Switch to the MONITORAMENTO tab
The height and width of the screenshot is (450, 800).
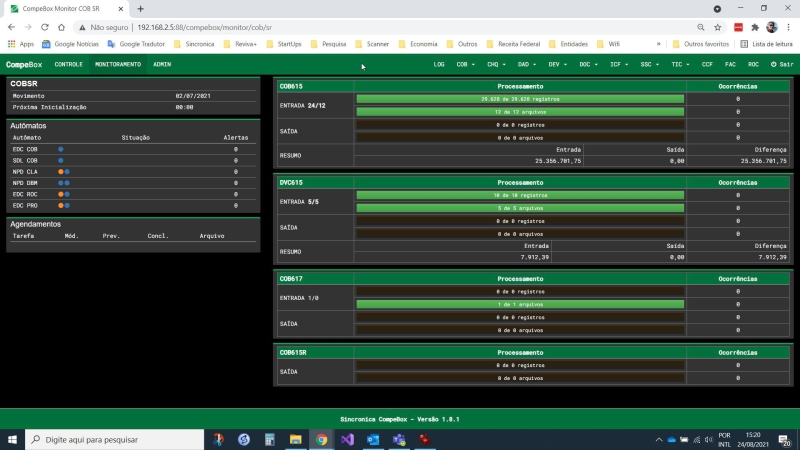pyautogui.click(x=118, y=65)
